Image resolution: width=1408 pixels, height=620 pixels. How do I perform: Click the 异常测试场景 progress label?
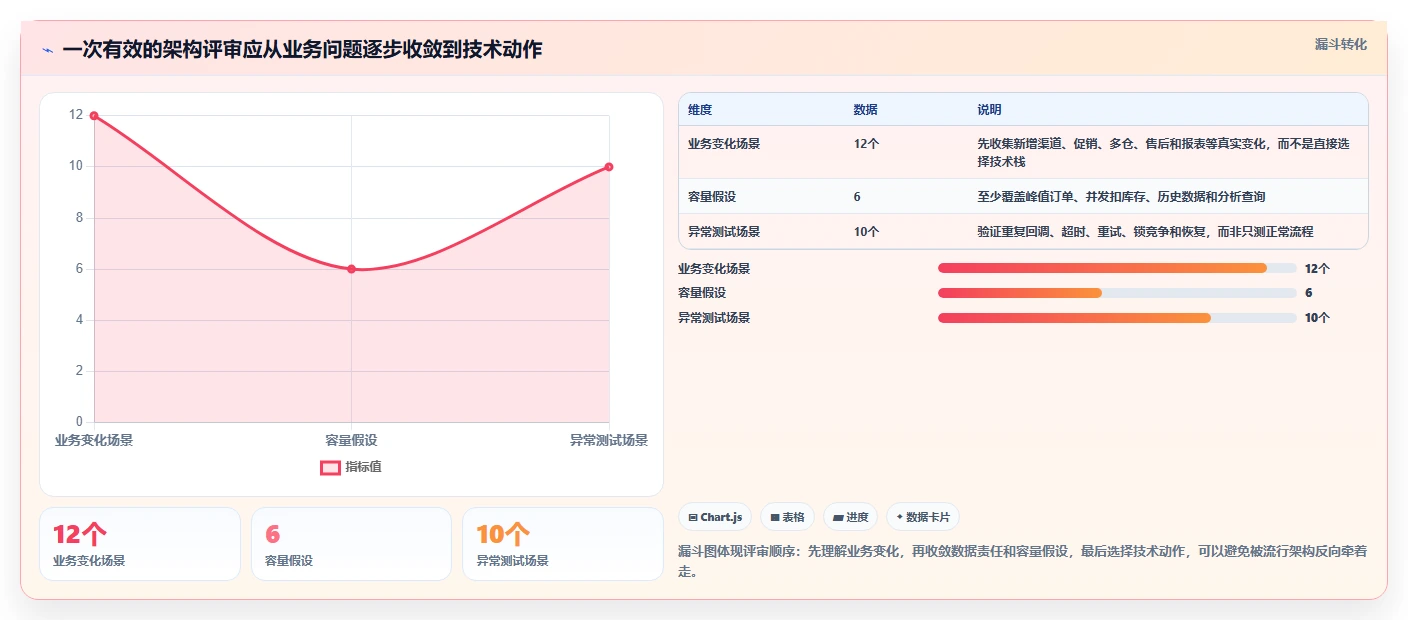(x=714, y=318)
